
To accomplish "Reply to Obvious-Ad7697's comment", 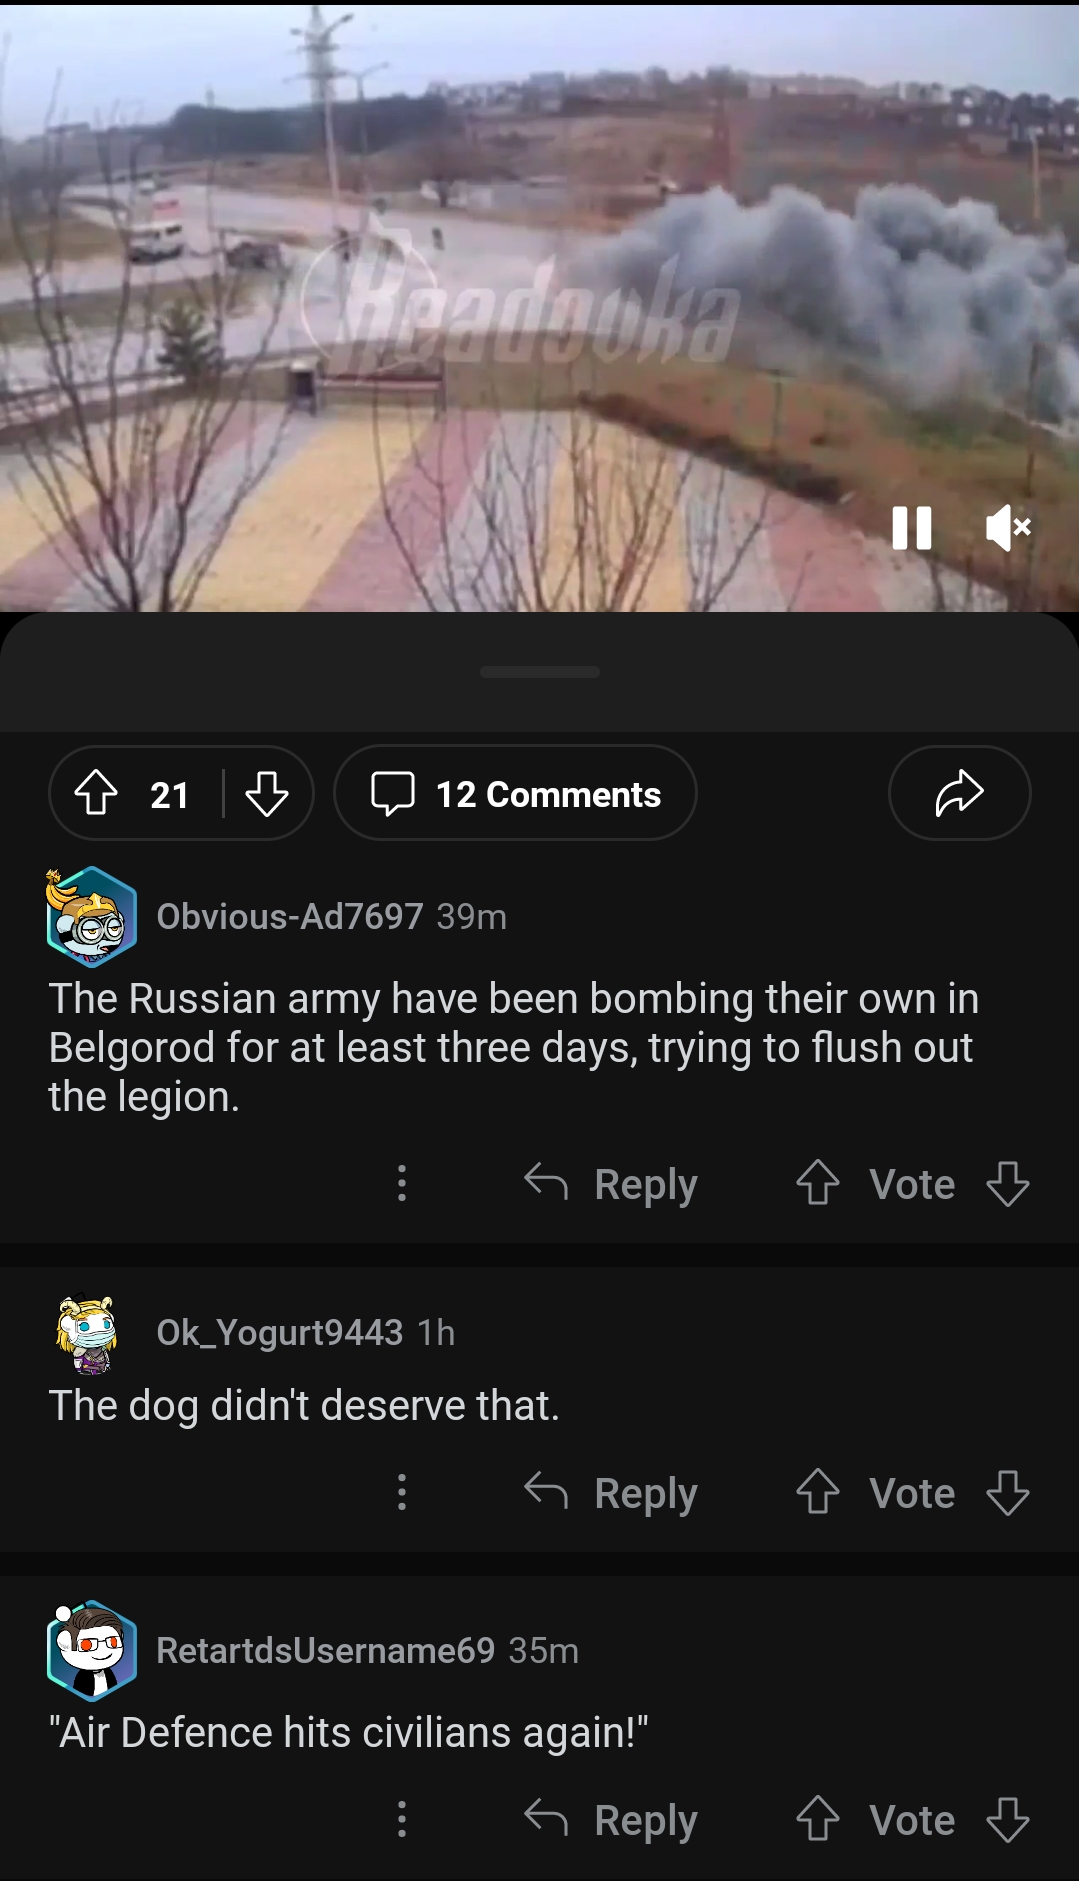I will [611, 1184].
